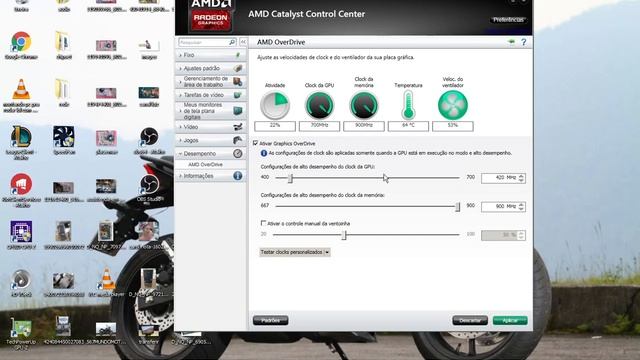The image size is (640, 360).
Task: Open the folder icon right of Chrome
Action: 63,42
